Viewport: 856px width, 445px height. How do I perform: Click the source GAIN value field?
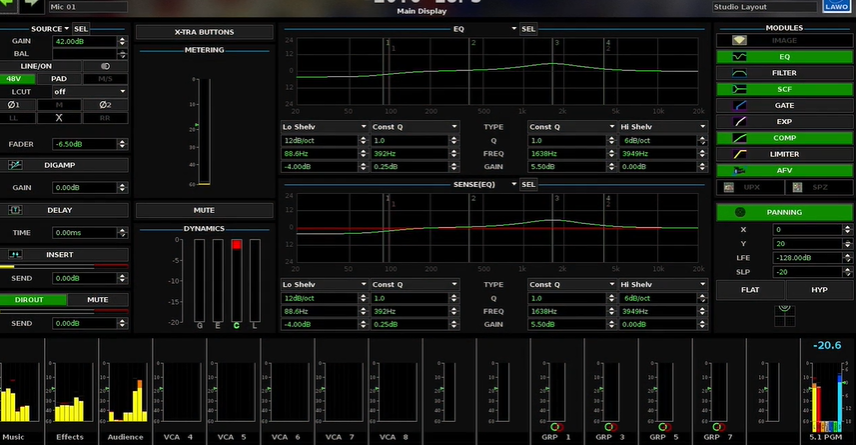click(84, 42)
